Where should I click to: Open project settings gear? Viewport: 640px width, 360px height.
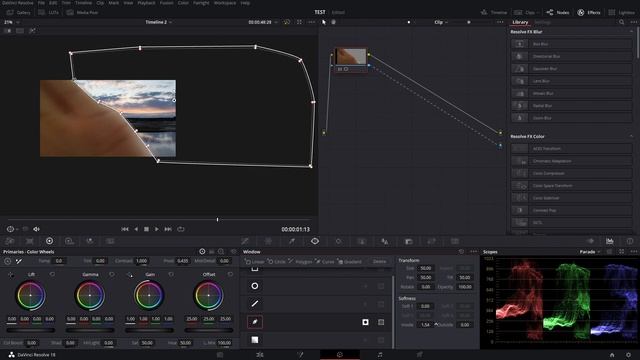[628, 355]
